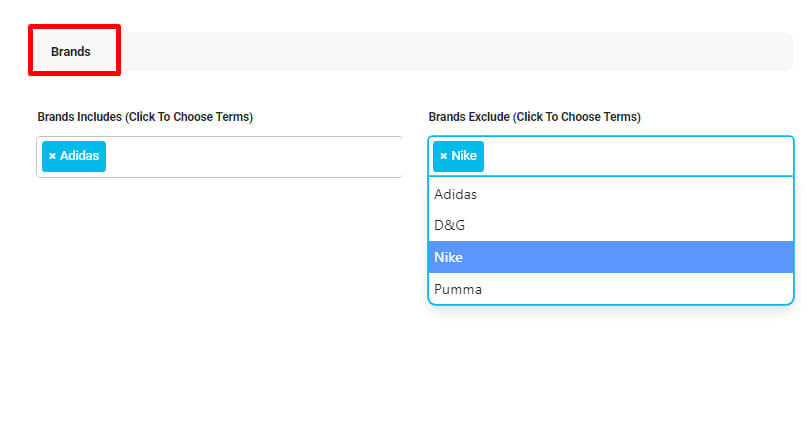
Task: Click the Nike tag label in Exclude
Action: [x=464, y=156]
